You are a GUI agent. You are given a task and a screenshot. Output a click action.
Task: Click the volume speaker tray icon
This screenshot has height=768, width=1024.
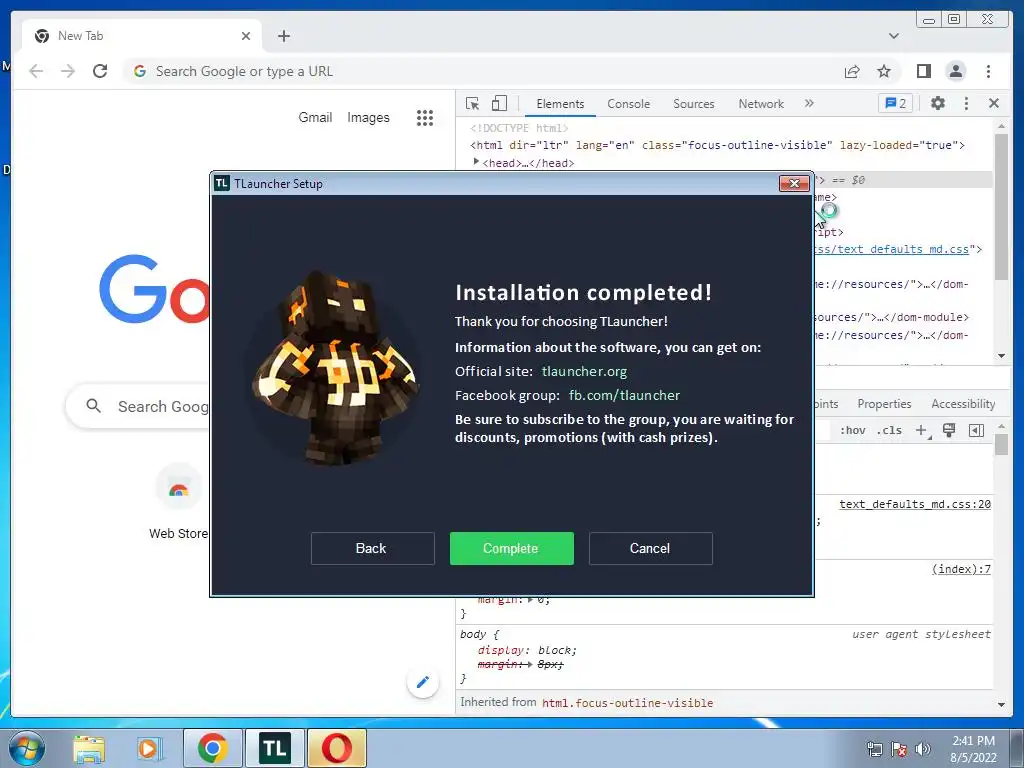click(x=923, y=749)
